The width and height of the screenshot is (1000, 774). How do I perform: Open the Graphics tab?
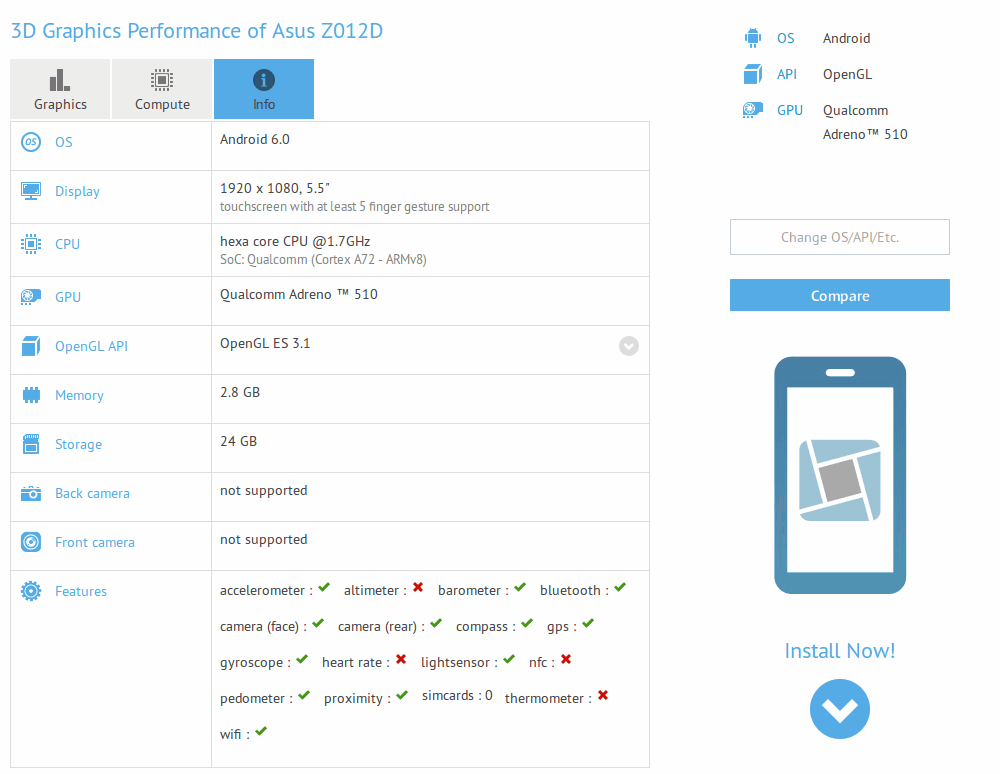point(60,89)
